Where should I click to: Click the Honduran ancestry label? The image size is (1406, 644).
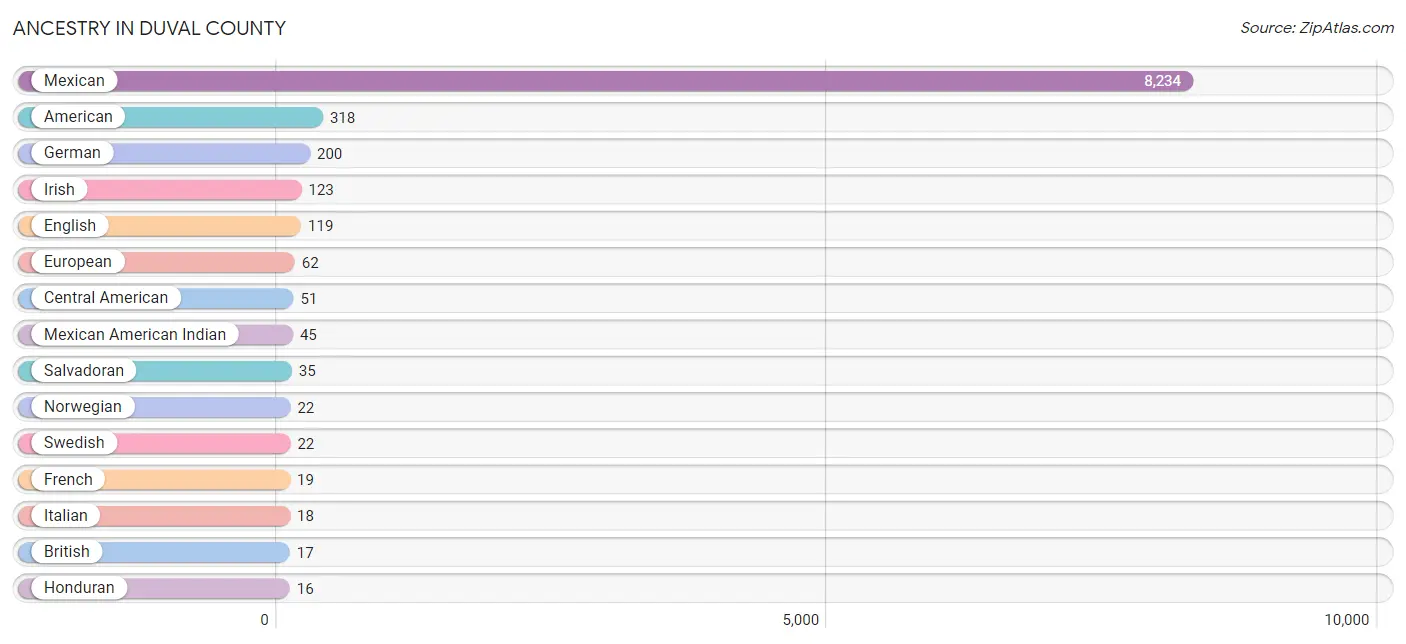79,587
